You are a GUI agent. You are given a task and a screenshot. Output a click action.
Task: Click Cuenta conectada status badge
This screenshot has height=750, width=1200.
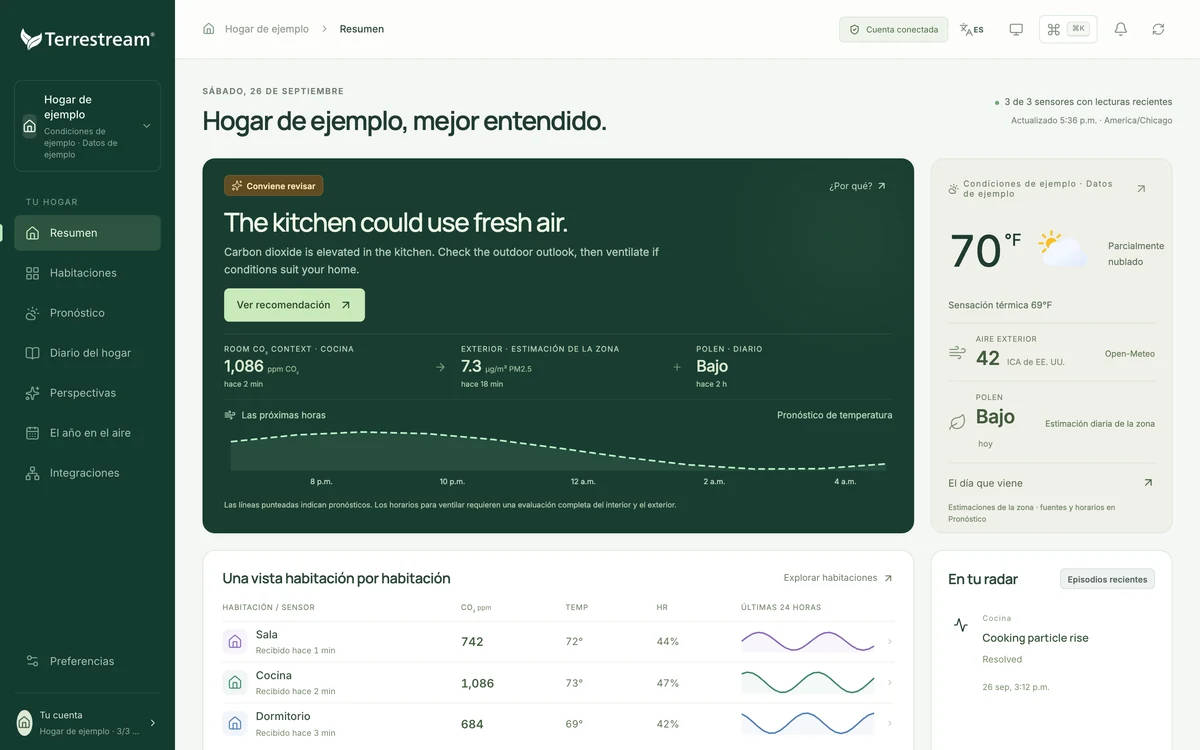click(x=893, y=29)
